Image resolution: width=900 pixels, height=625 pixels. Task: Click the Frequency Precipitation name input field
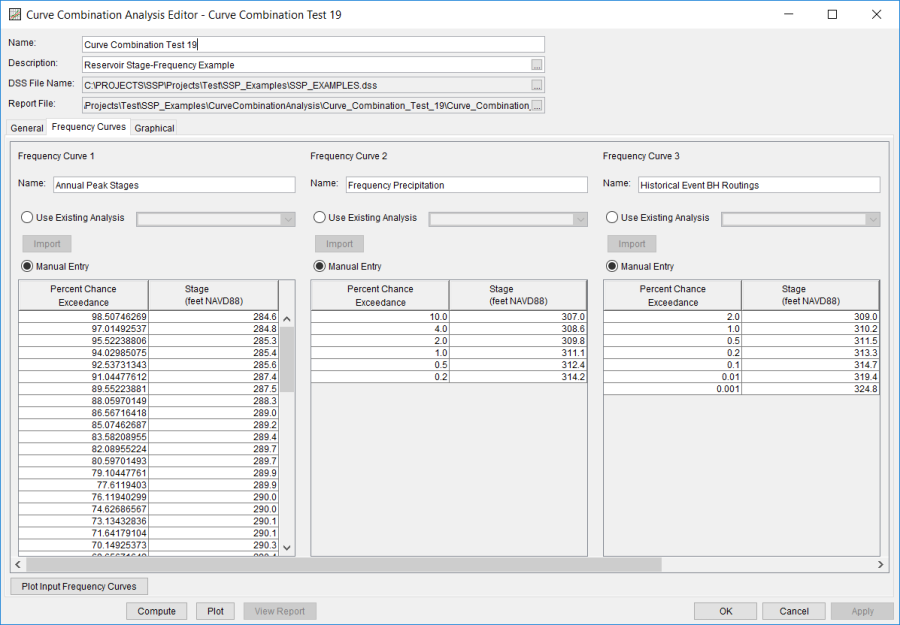(466, 184)
